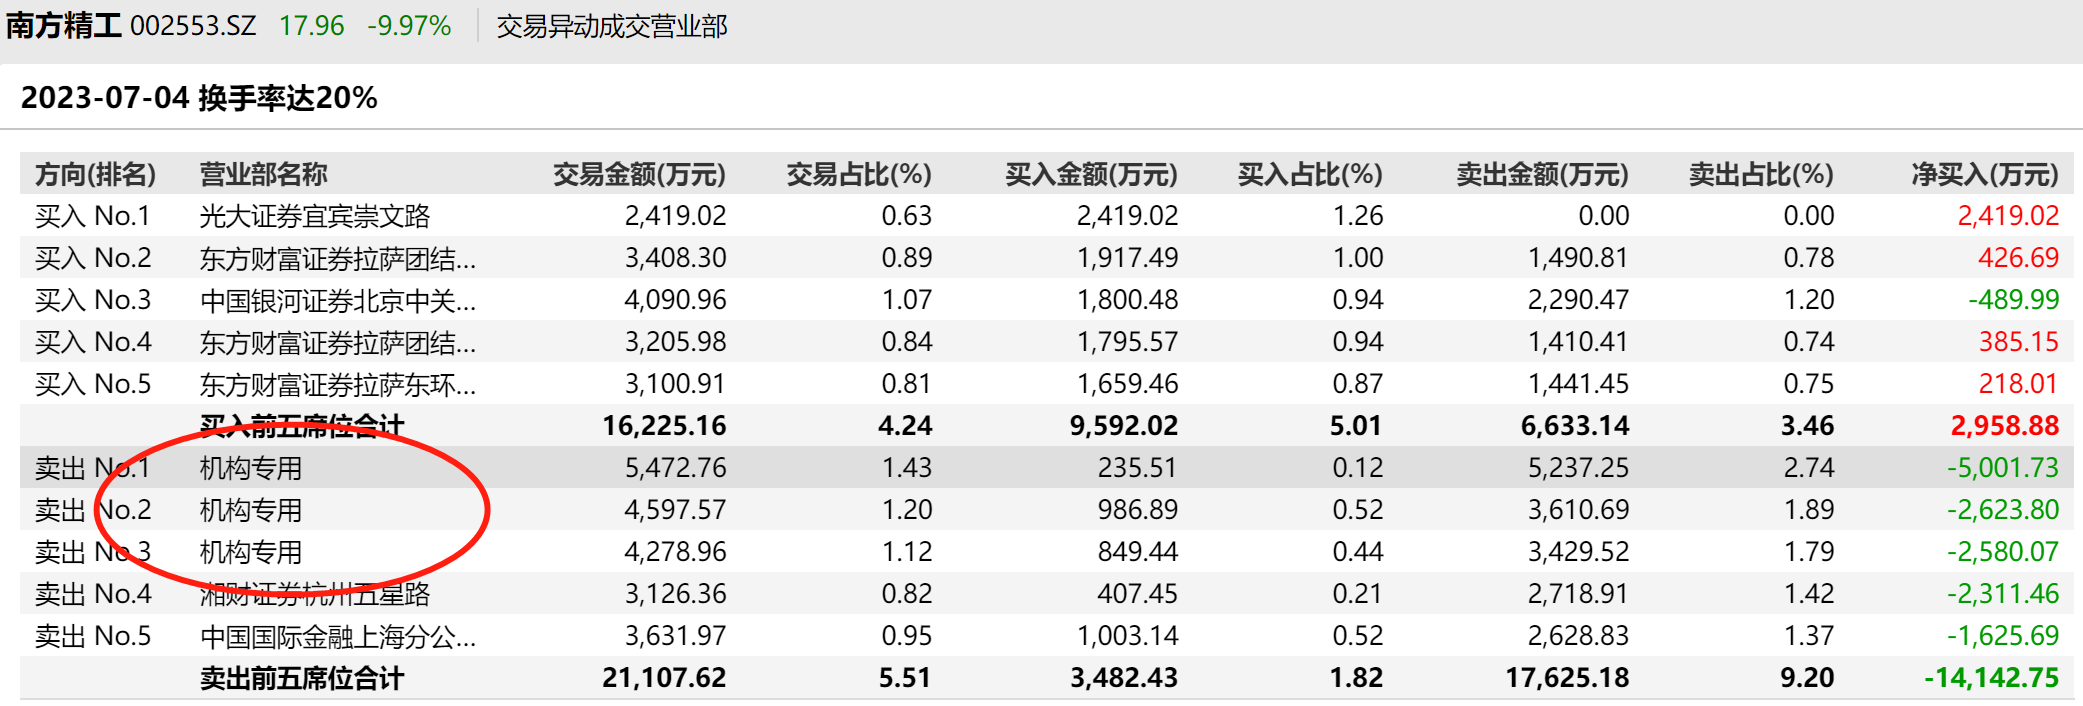This screenshot has width=2083, height=706.
Task: Click the 营业部名称 column header
Action: (x=263, y=174)
